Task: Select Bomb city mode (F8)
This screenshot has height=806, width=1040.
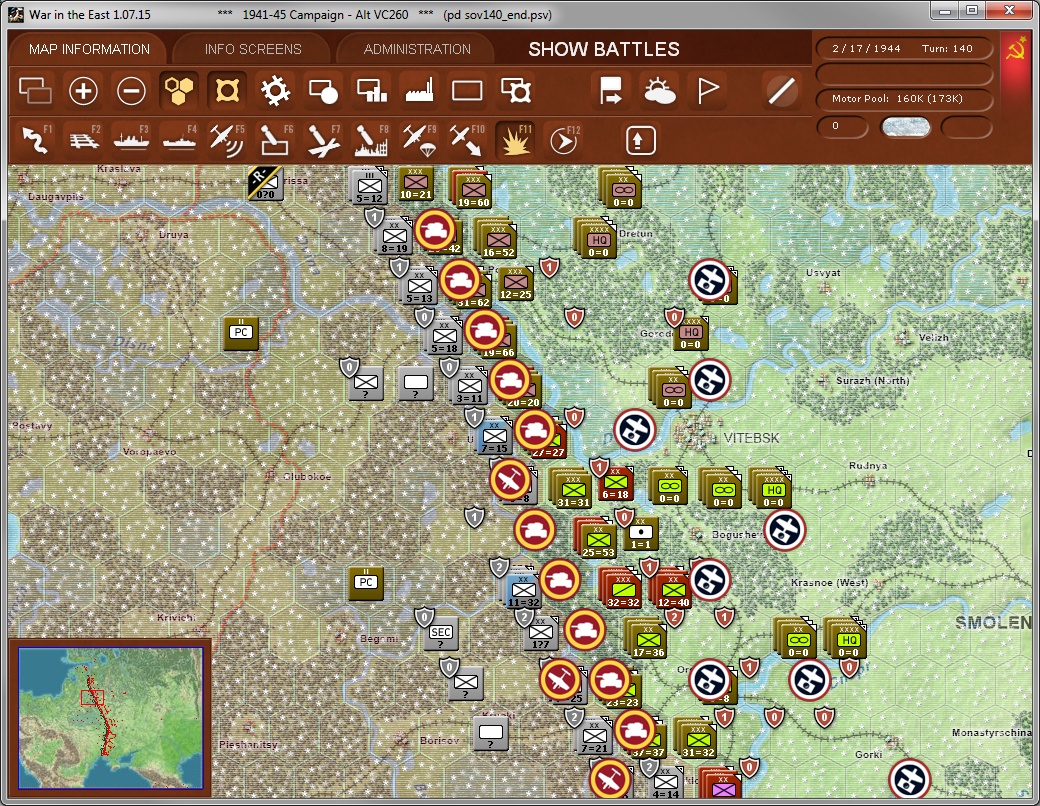Action: pyautogui.click(x=371, y=139)
